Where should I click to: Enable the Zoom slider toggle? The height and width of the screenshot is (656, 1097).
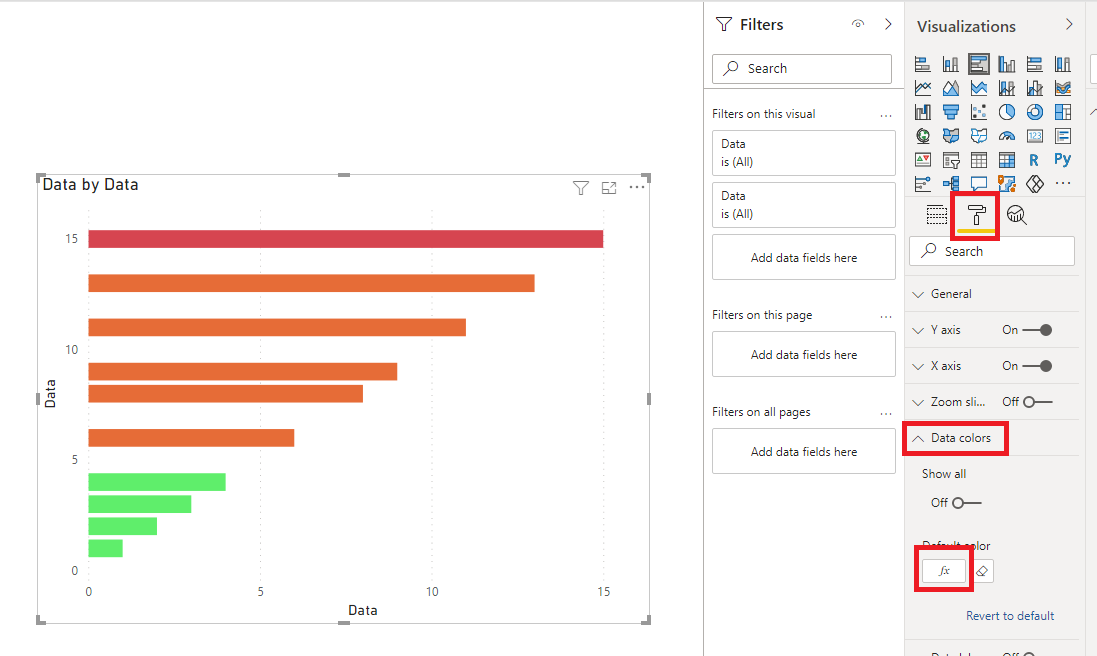pyautogui.click(x=1038, y=402)
